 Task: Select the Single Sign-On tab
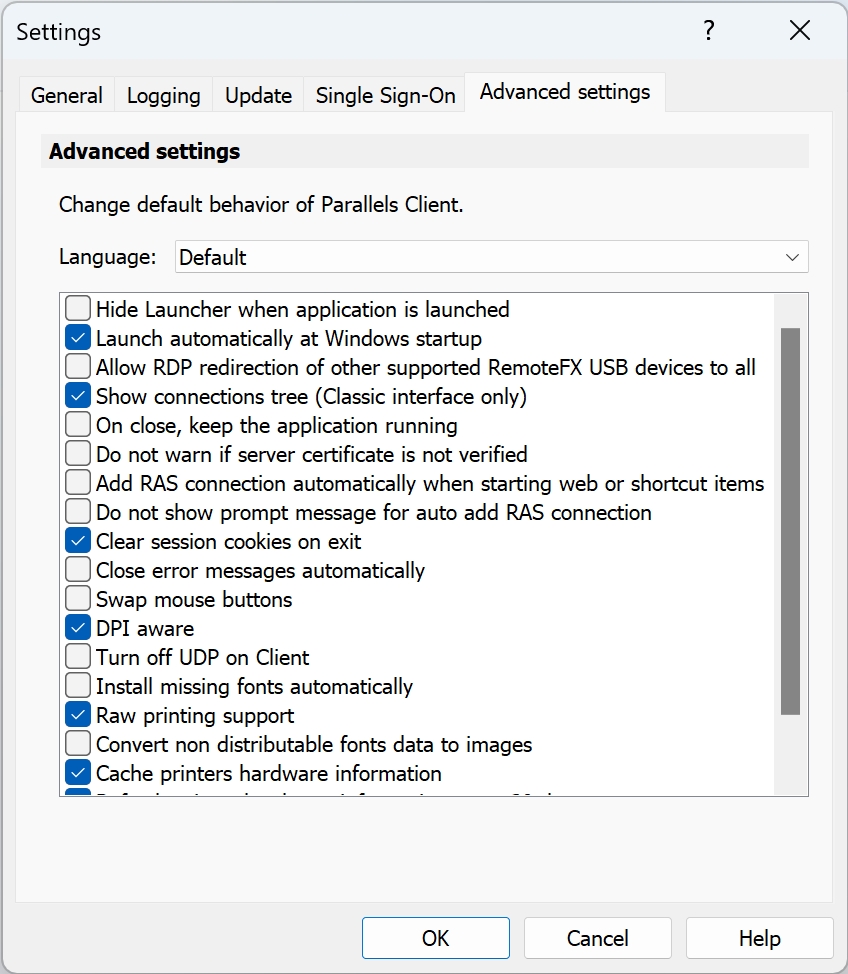385,96
